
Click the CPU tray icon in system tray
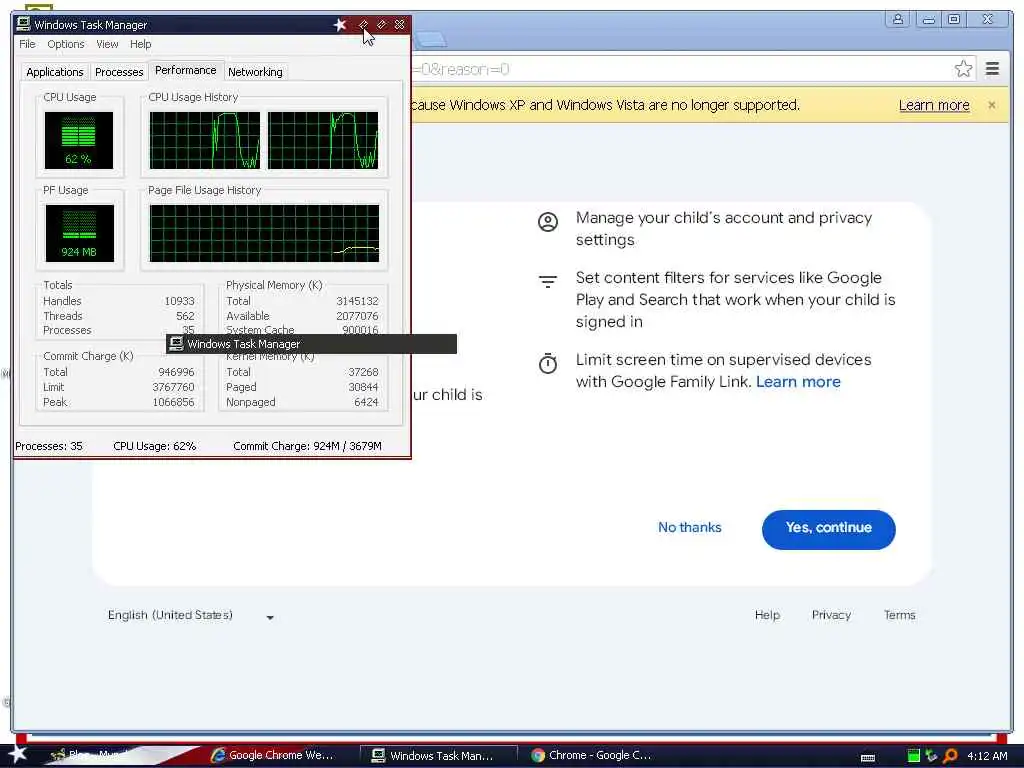pos(914,756)
